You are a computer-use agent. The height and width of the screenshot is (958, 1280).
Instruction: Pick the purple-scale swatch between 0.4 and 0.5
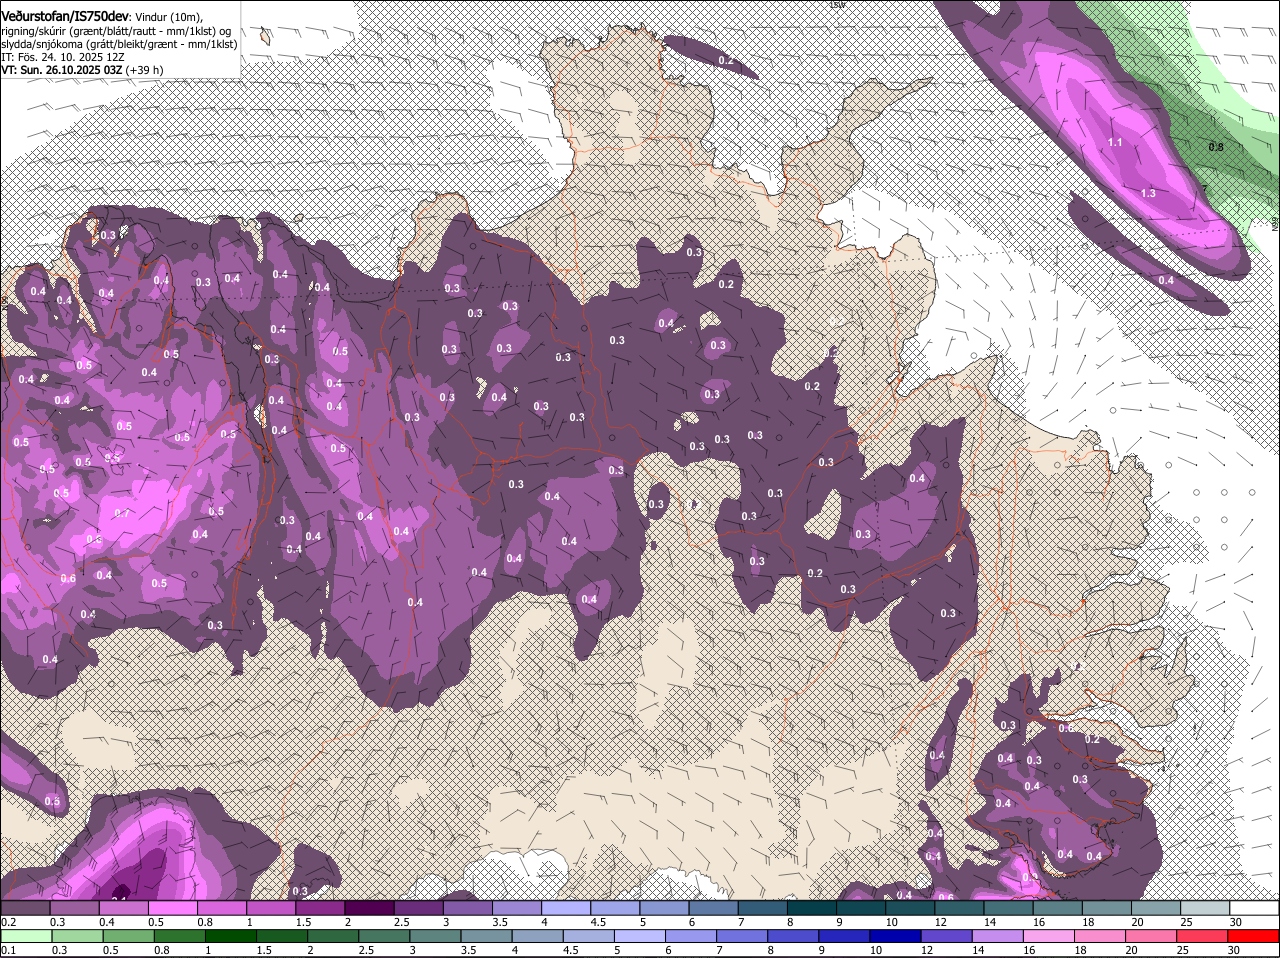(123, 908)
